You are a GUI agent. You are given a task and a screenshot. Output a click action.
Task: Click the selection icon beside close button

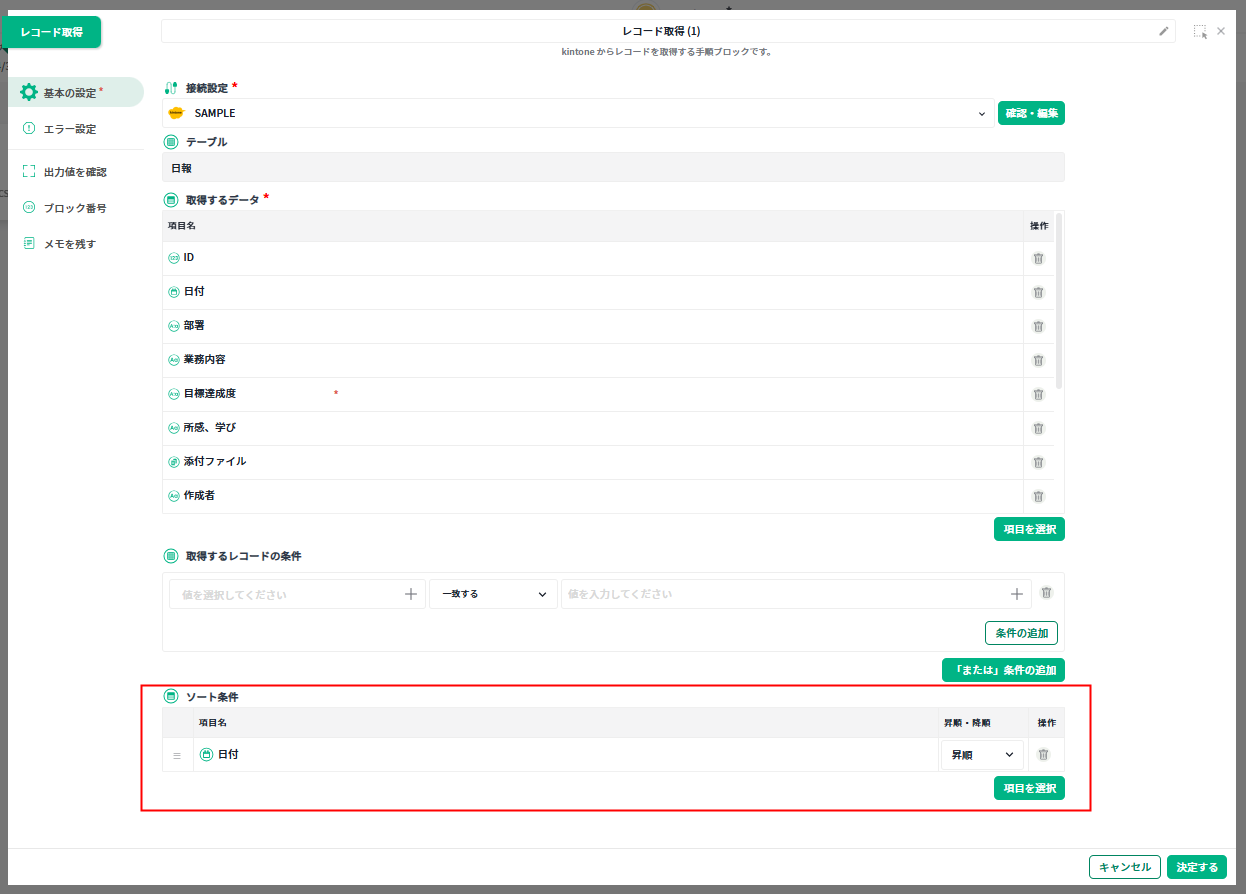click(1199, 31)
